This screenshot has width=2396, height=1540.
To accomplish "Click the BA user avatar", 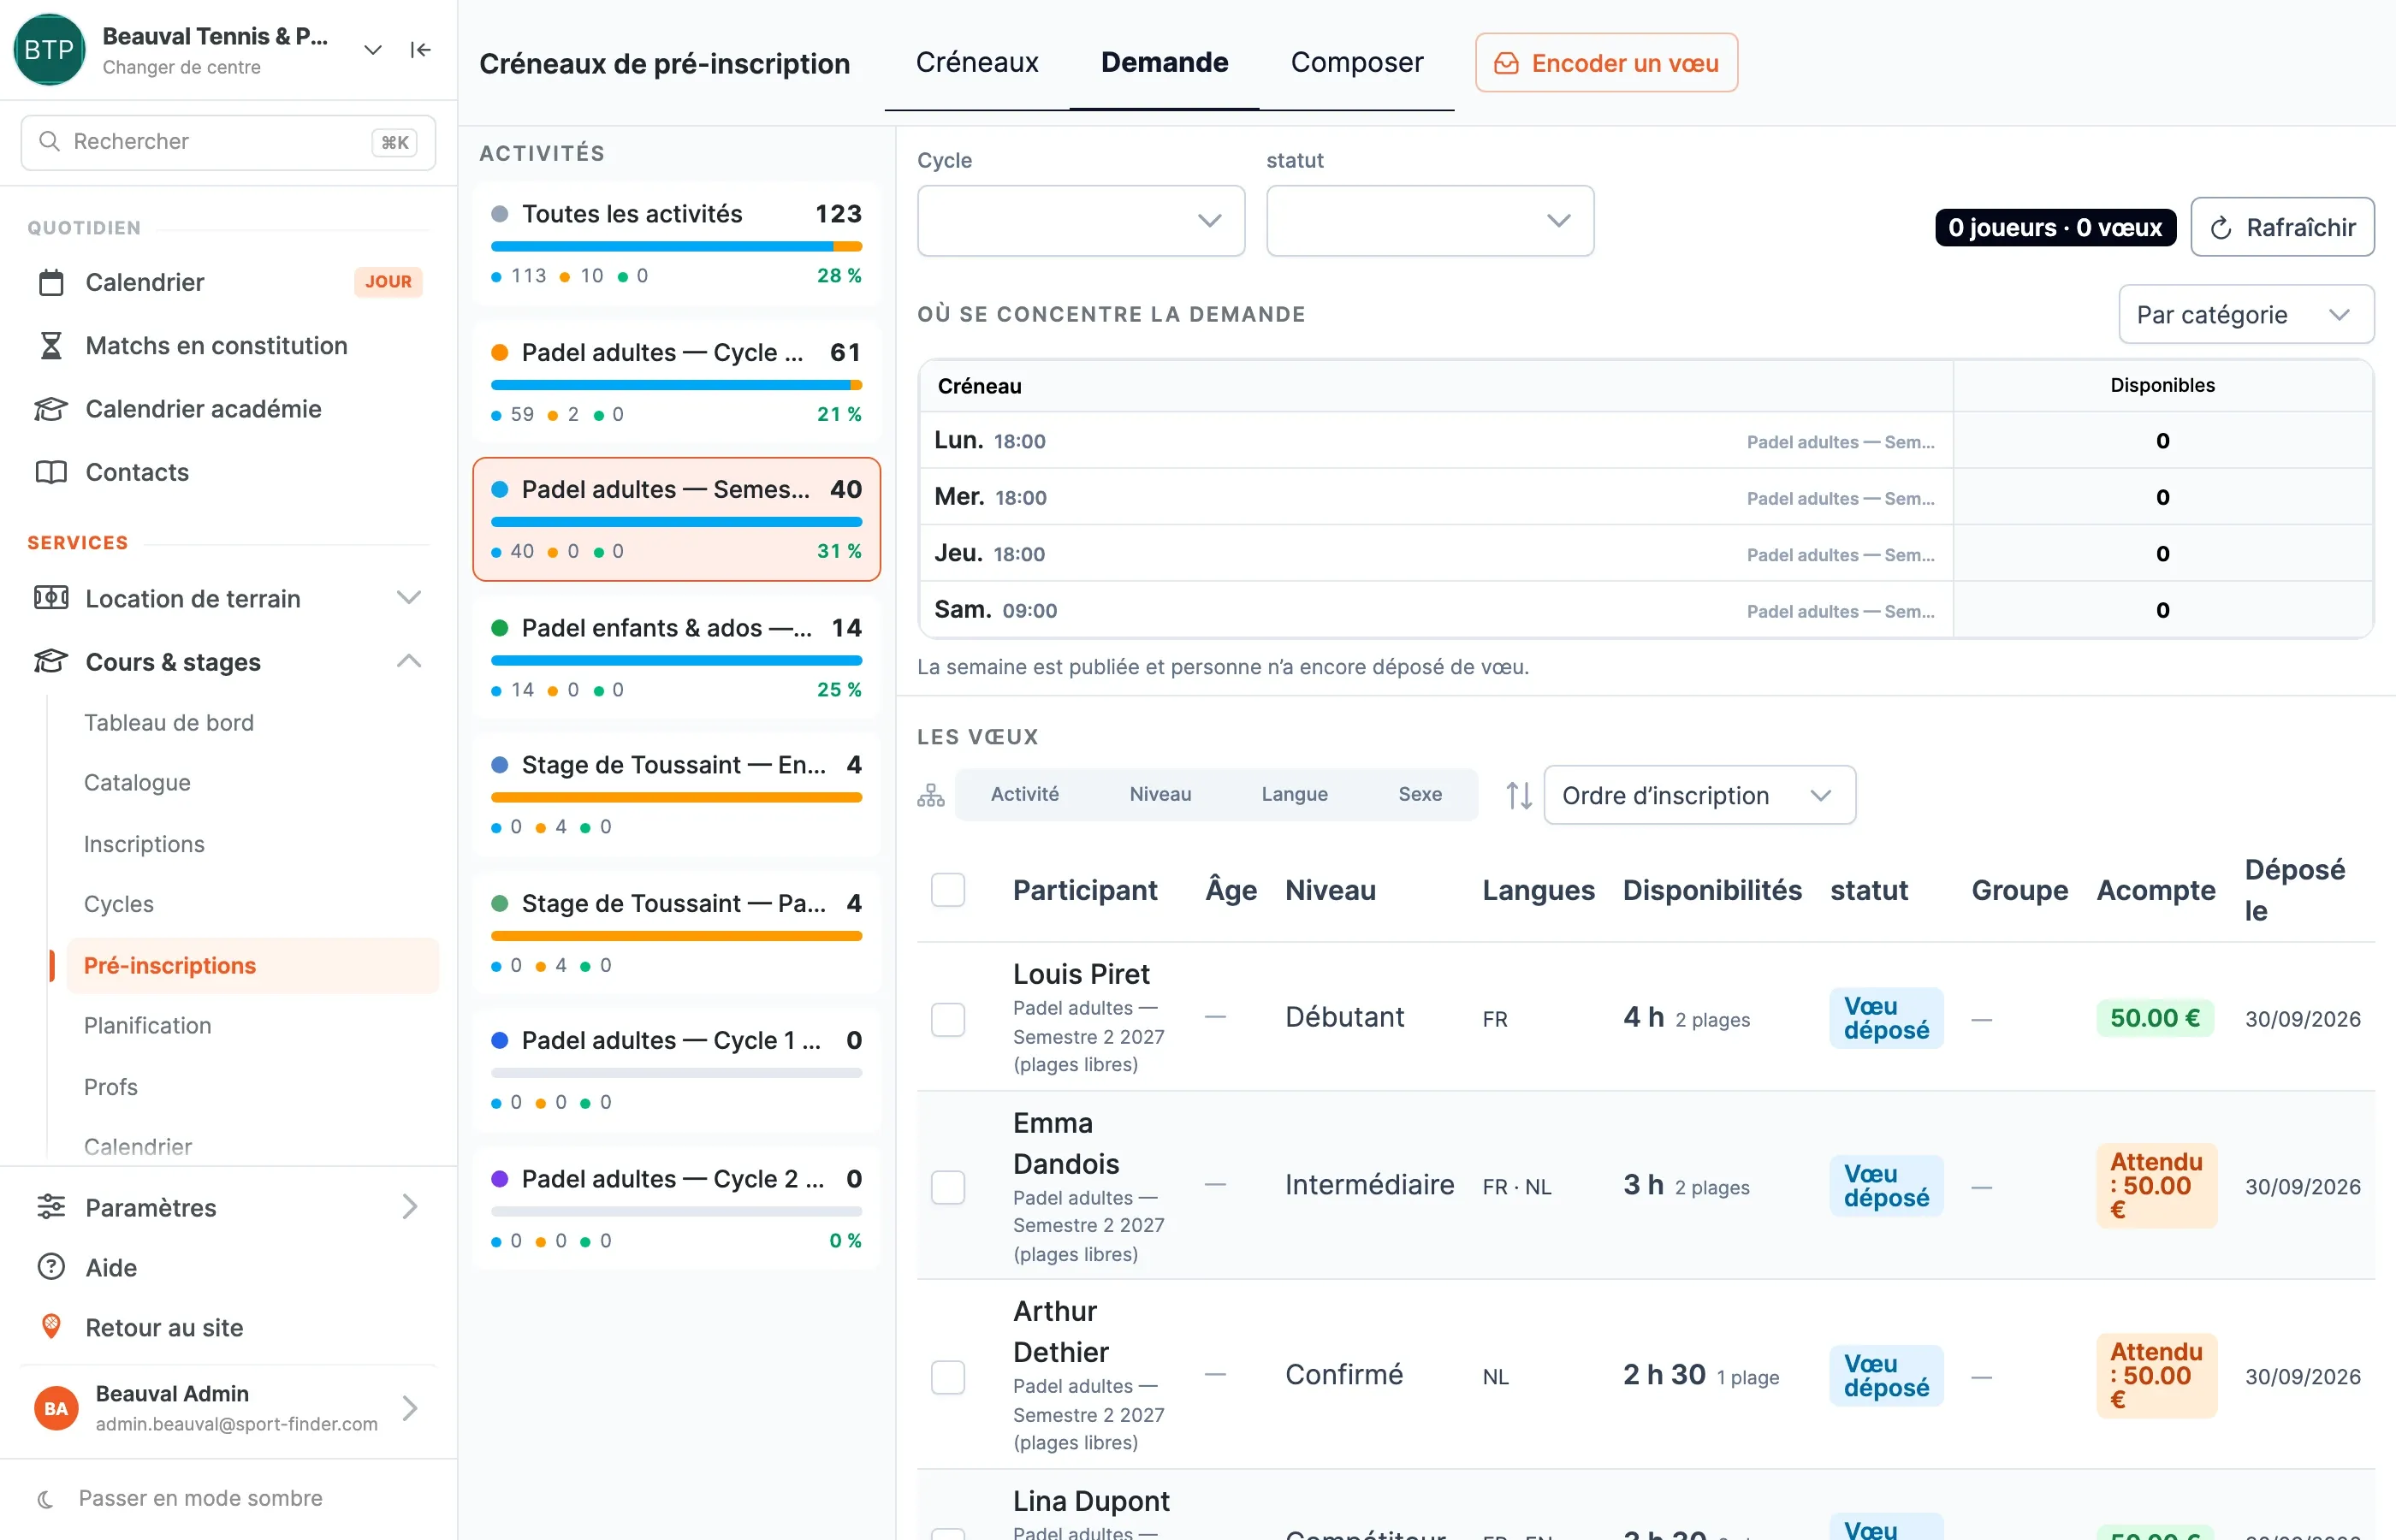I will [x=56, y=1408].
